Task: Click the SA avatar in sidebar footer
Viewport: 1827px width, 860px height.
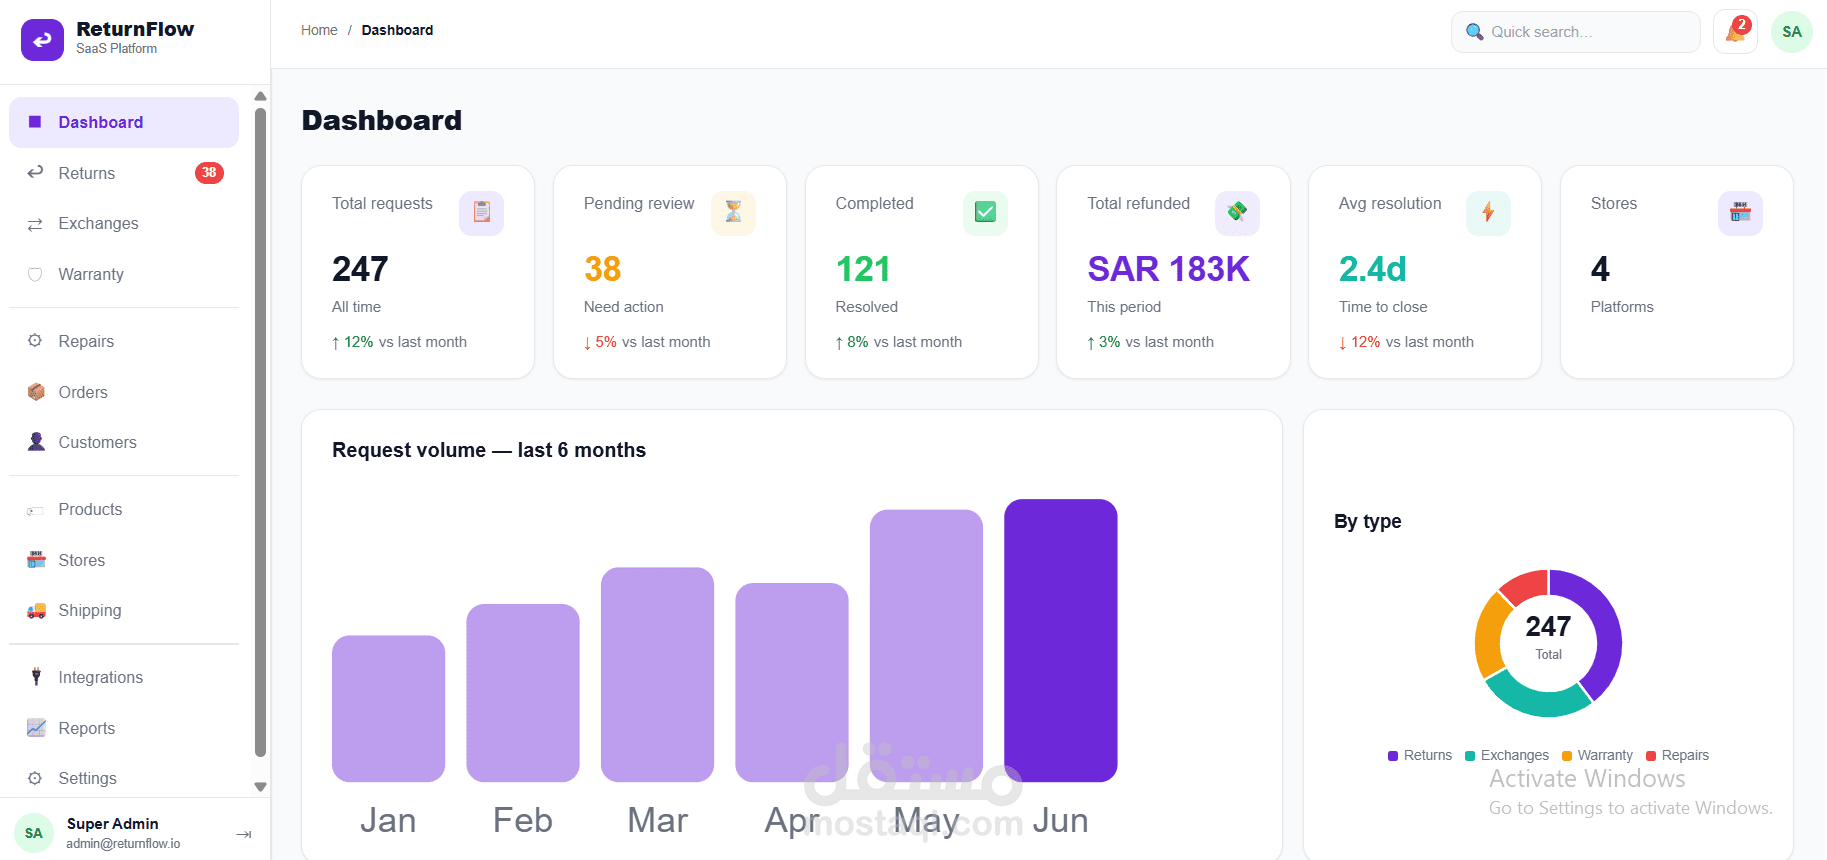Action: pos(34,833)
